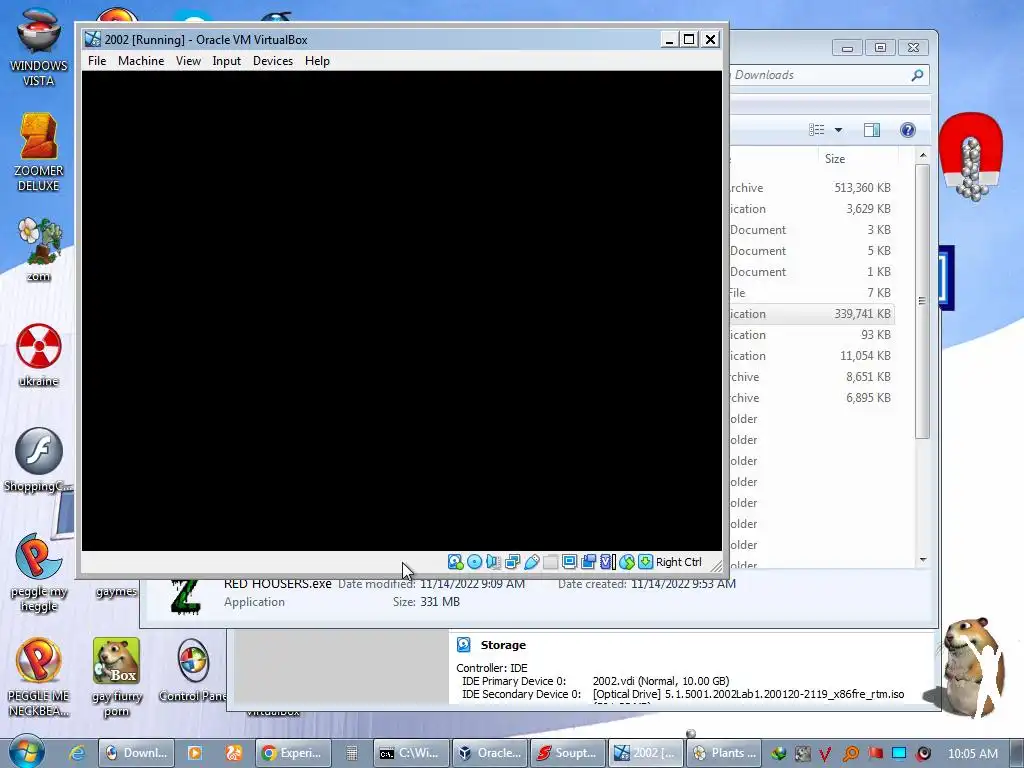Switch to the Oracle... VirtualBox taskbar button
Viewport: 1024px width, 768px height.
tap(490, 753)
